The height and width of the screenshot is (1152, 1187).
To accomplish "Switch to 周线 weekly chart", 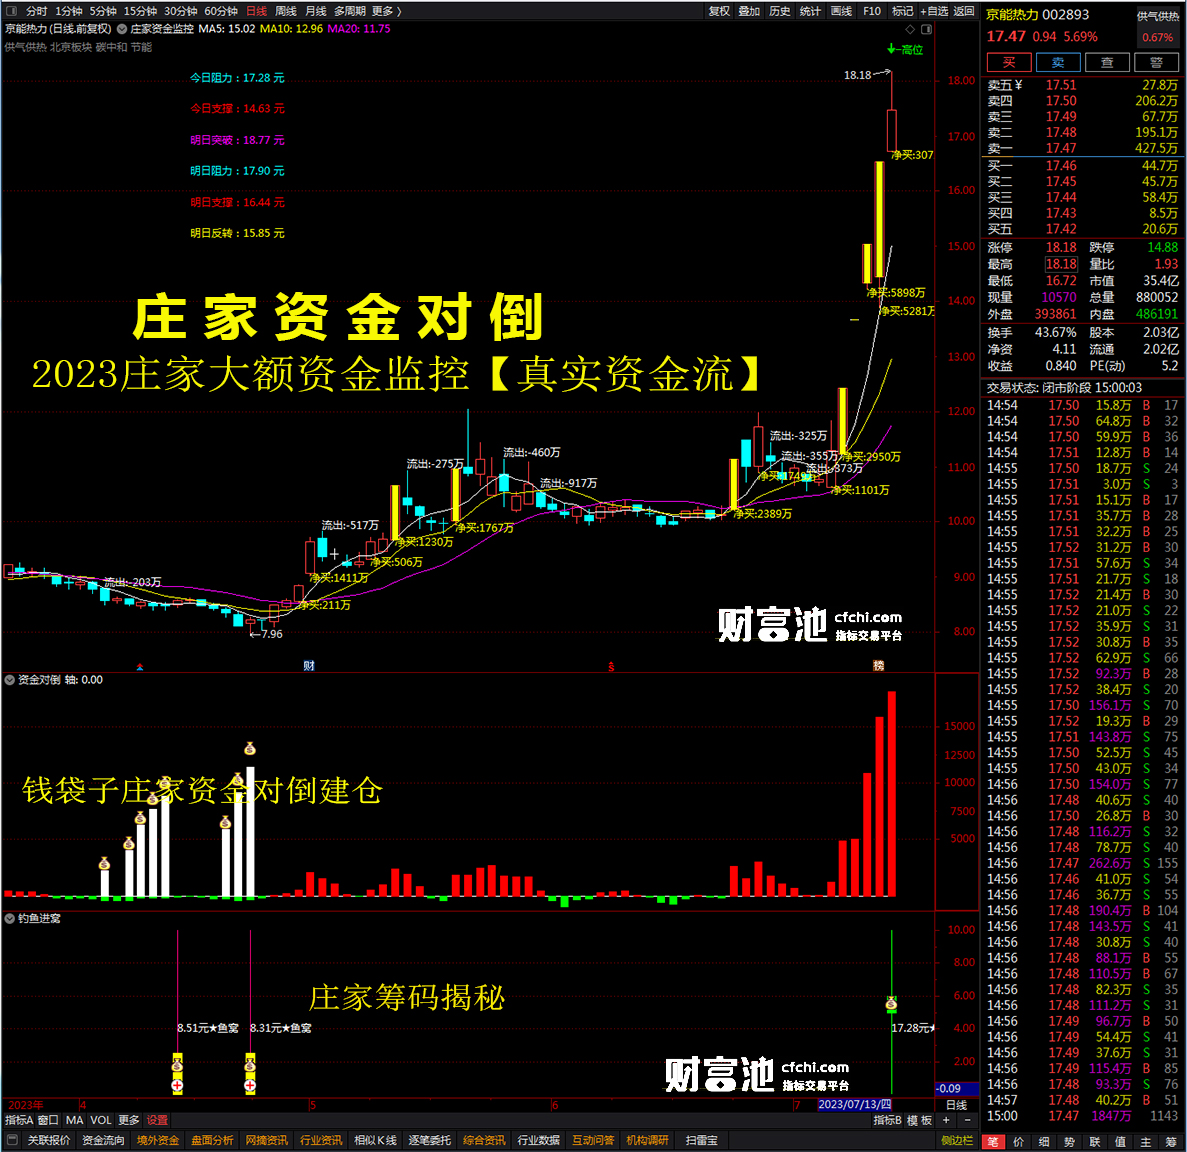I will pos(286,11).
